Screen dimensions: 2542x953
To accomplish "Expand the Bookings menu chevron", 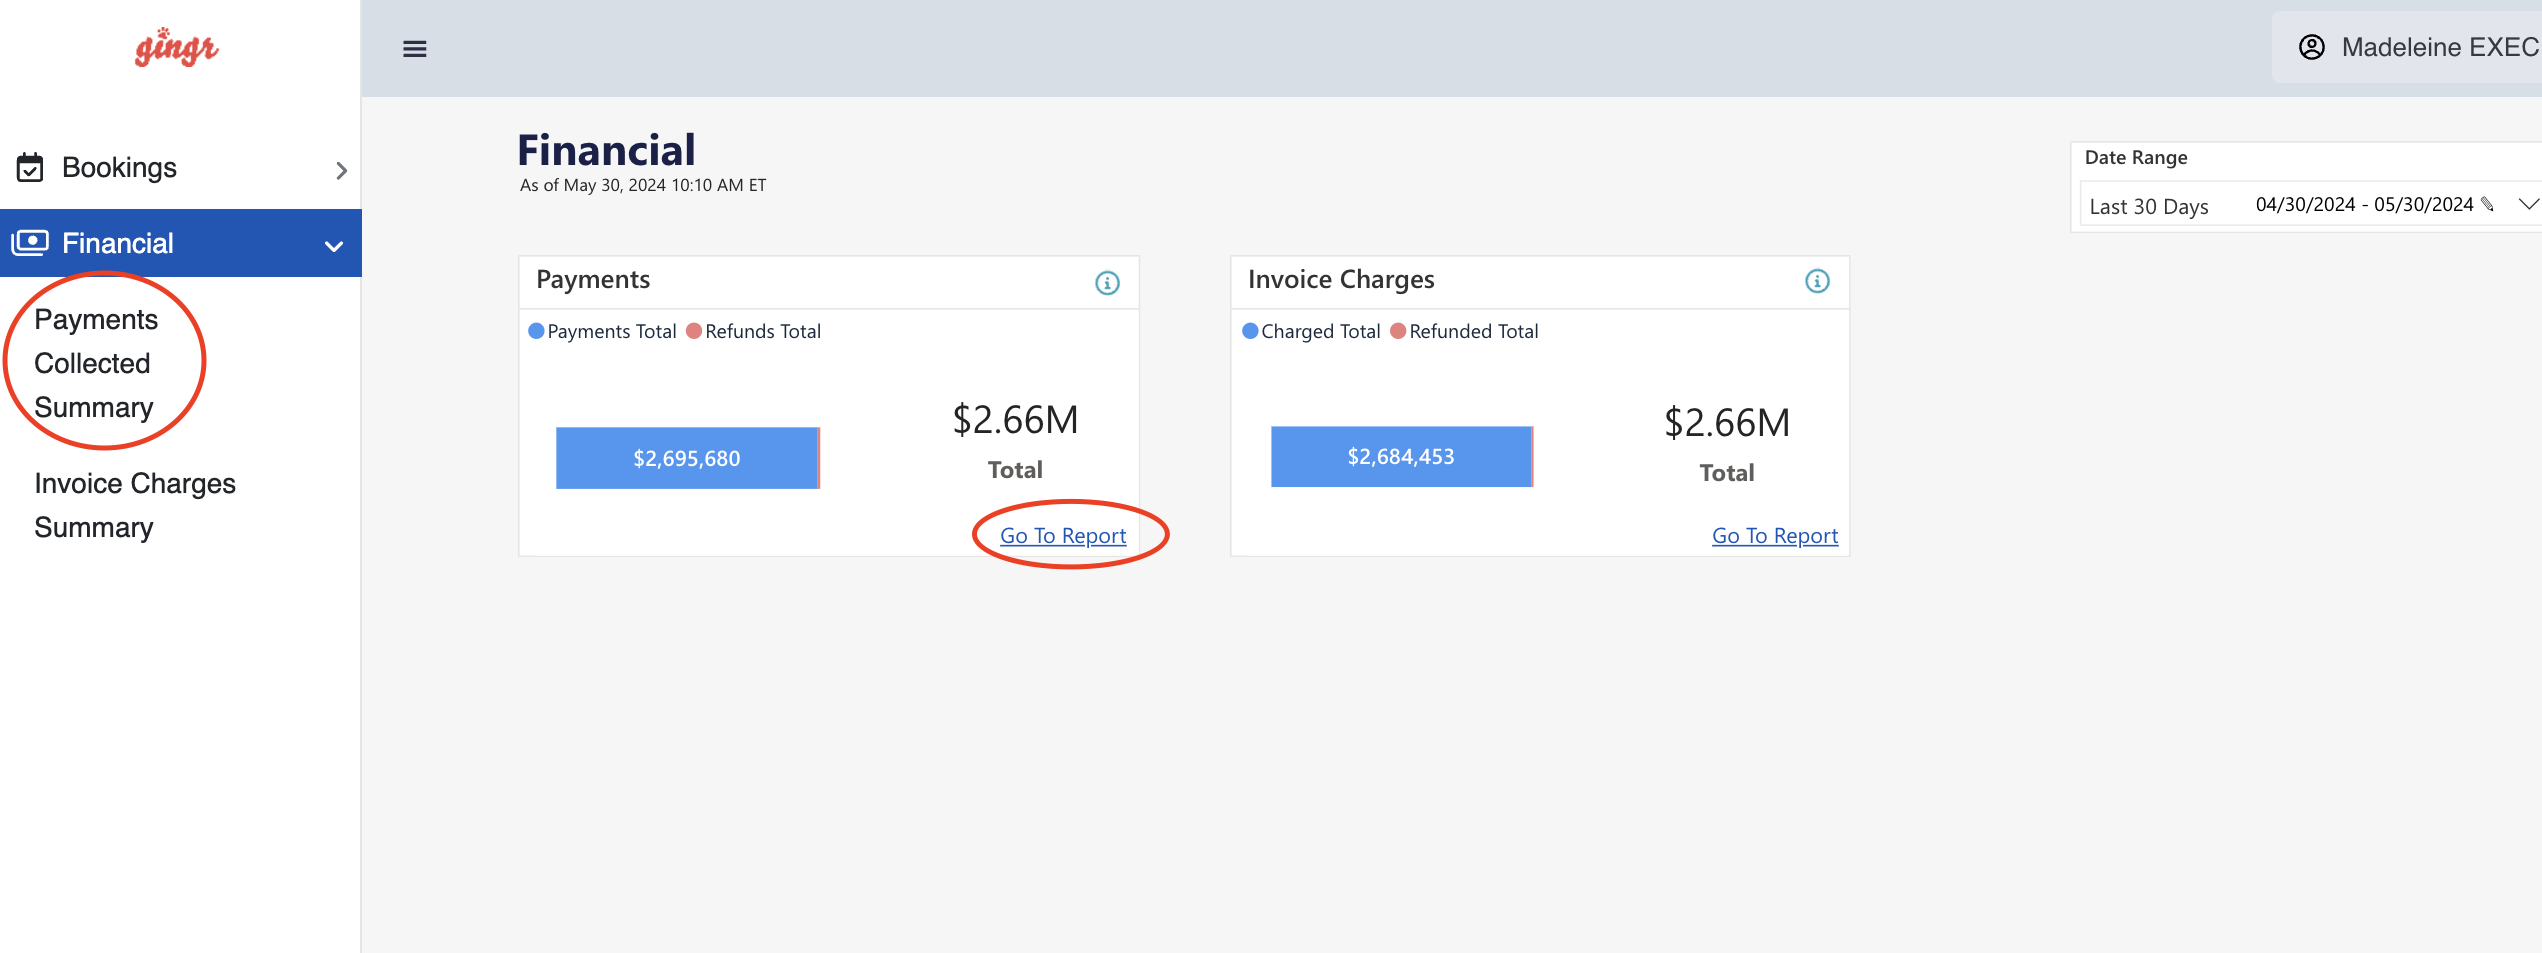I will 341,170.
